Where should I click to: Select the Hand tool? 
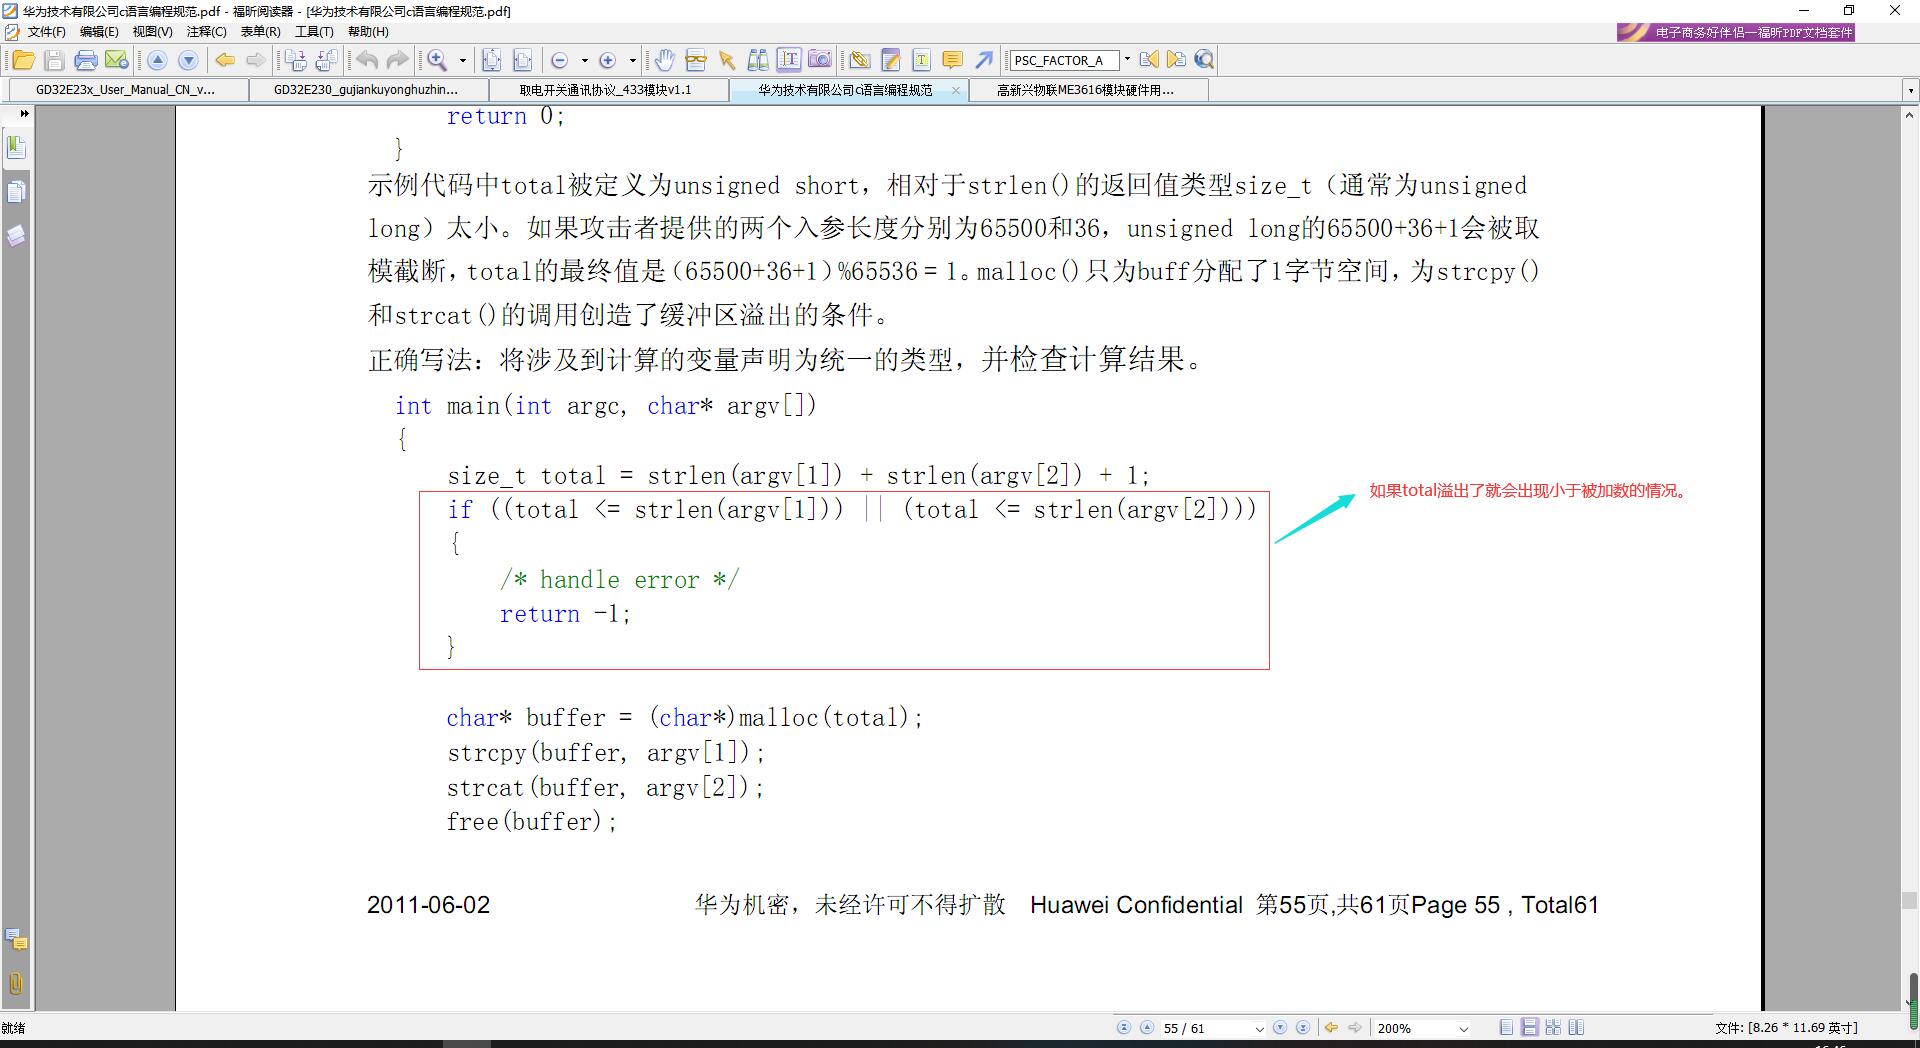(x=665, y=60)
